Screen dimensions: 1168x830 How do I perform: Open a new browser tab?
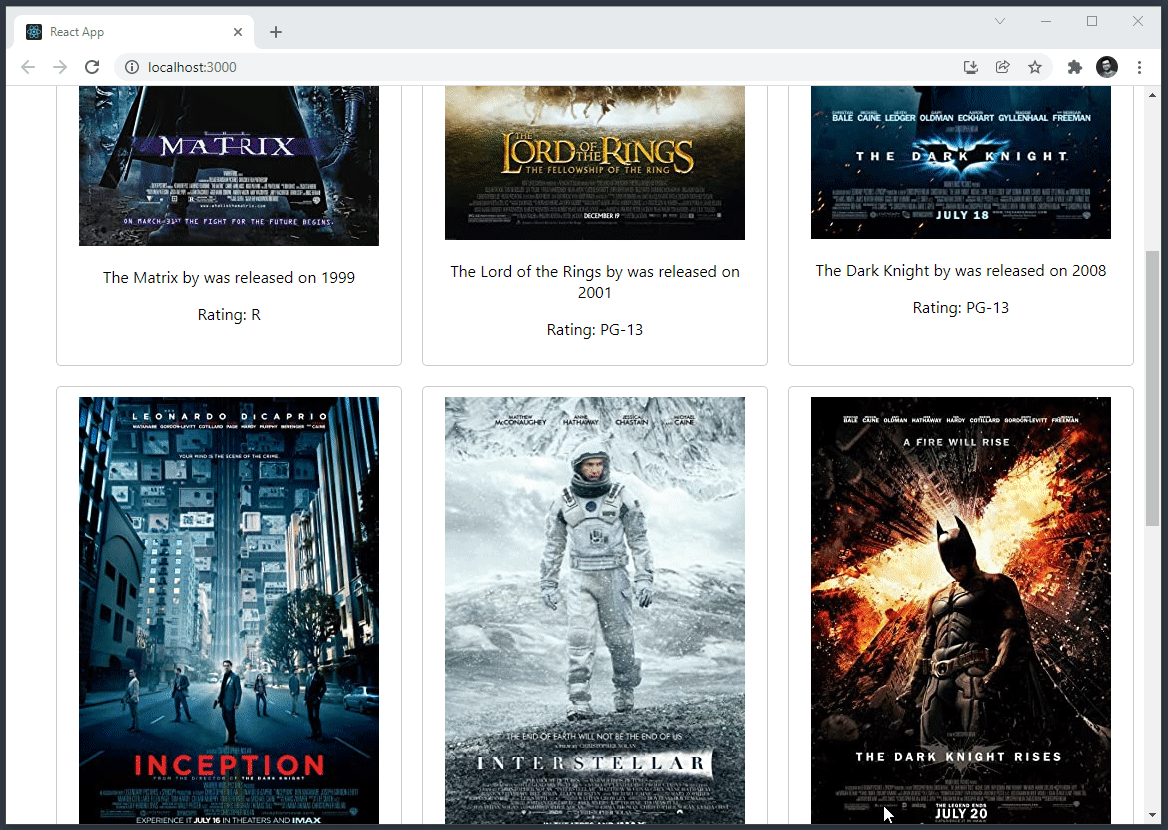coord(276,32)
